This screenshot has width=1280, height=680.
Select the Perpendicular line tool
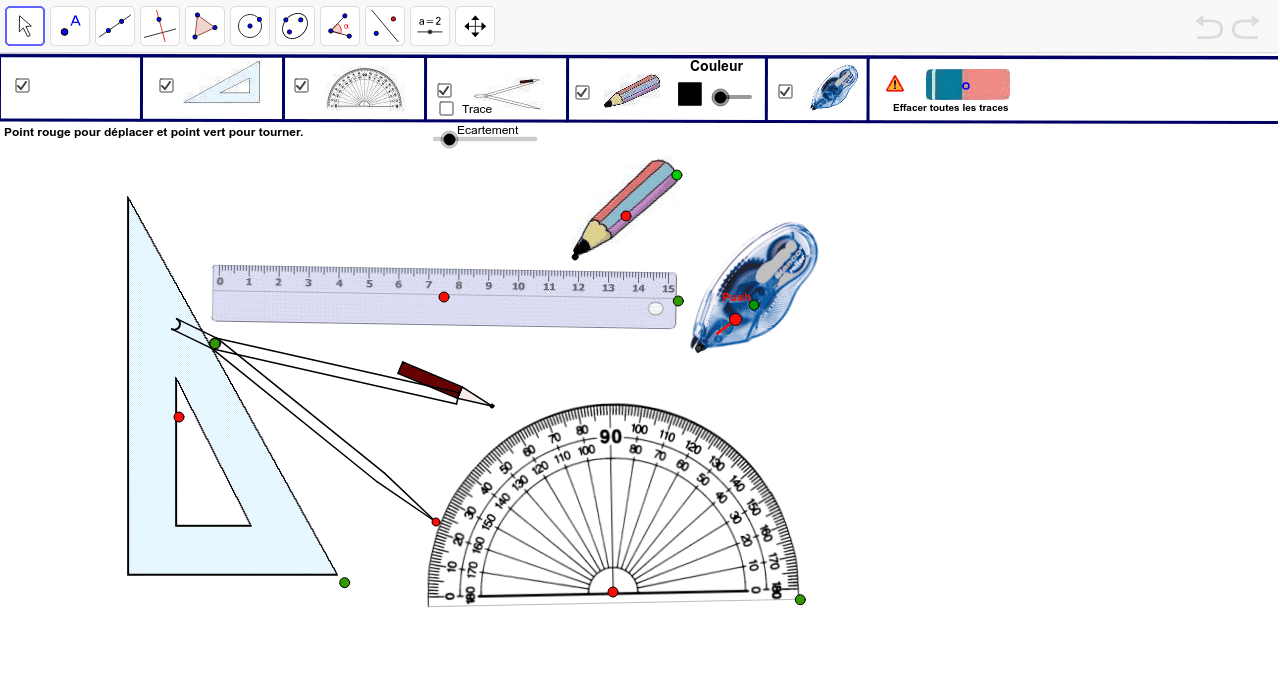[x=159, y=25]
